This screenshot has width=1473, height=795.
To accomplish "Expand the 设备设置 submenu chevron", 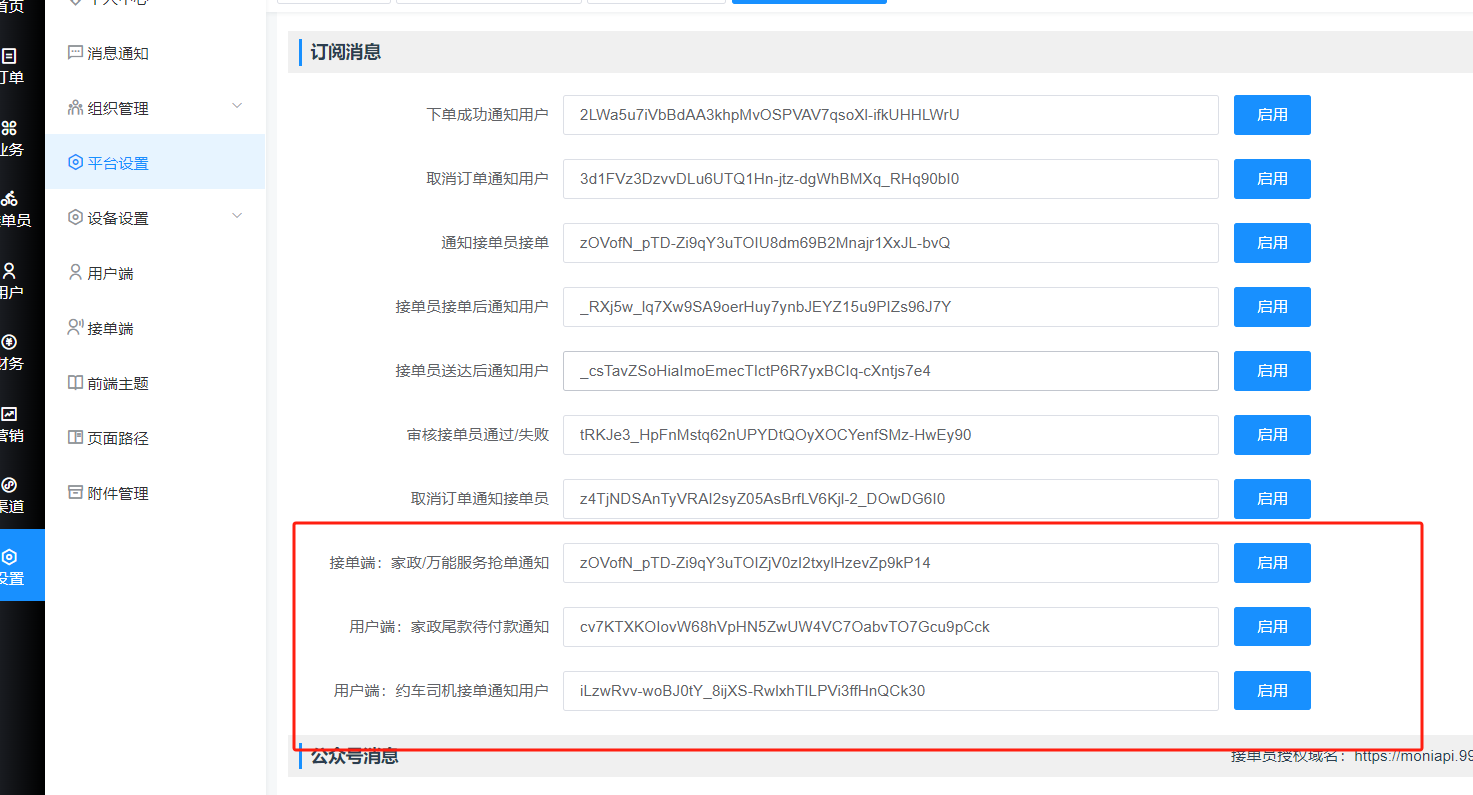I will point(237,216).
